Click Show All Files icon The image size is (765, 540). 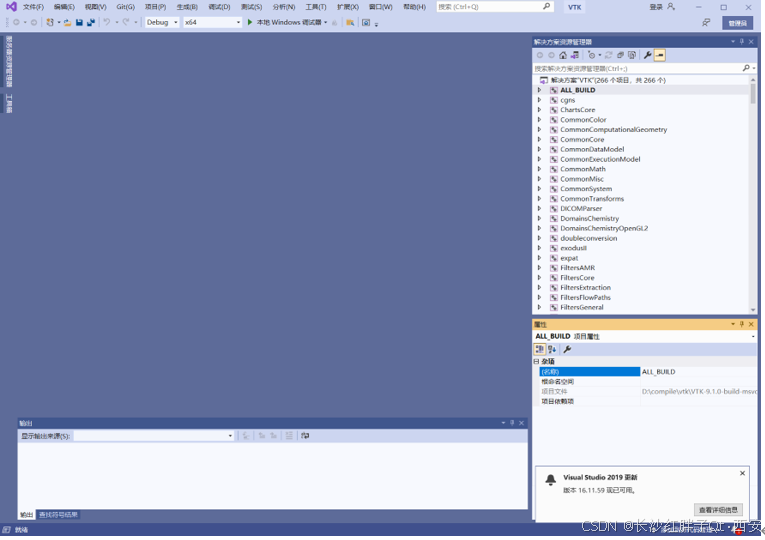tap(632, 55)
